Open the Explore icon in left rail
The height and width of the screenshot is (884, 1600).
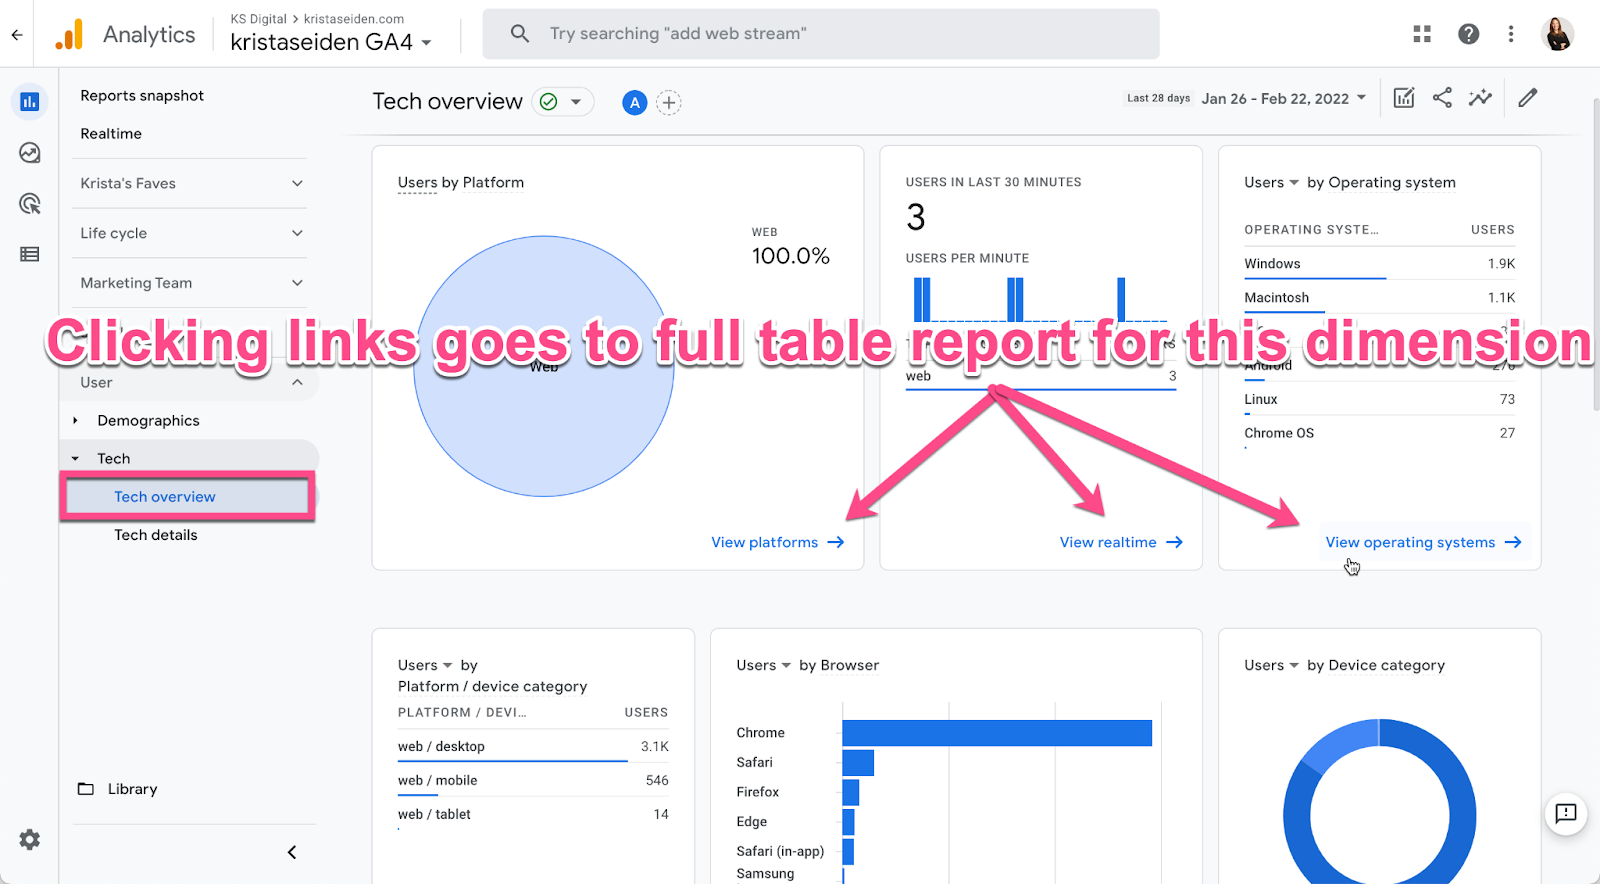(30, 153)
